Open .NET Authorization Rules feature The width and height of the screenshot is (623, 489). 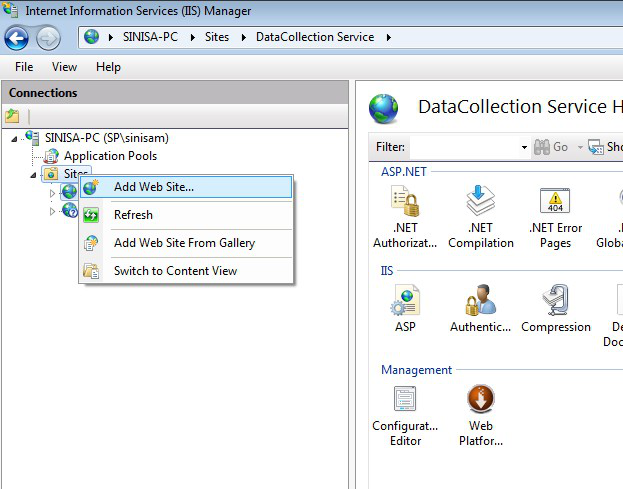click(x=405, y=216)
